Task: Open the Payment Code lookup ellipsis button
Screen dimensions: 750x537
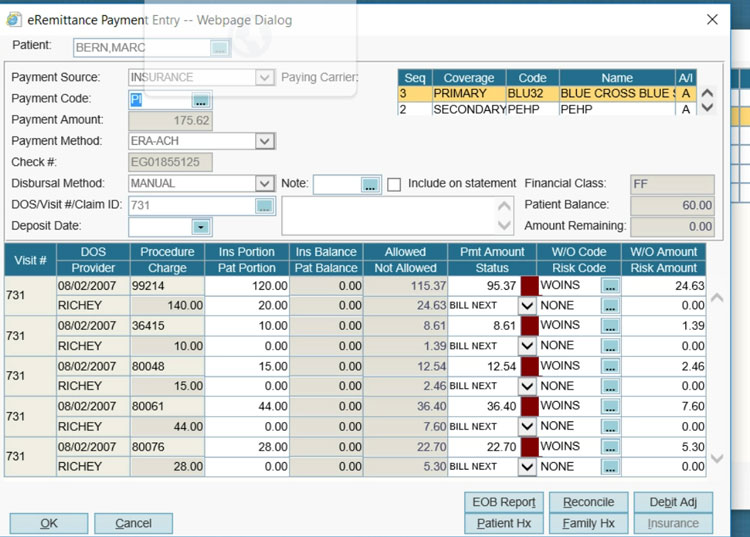Action: click(x=201, y=100)
